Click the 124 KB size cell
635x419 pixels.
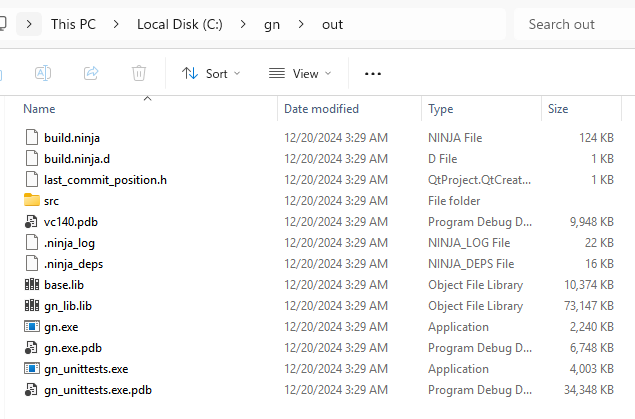pos(597,138)
